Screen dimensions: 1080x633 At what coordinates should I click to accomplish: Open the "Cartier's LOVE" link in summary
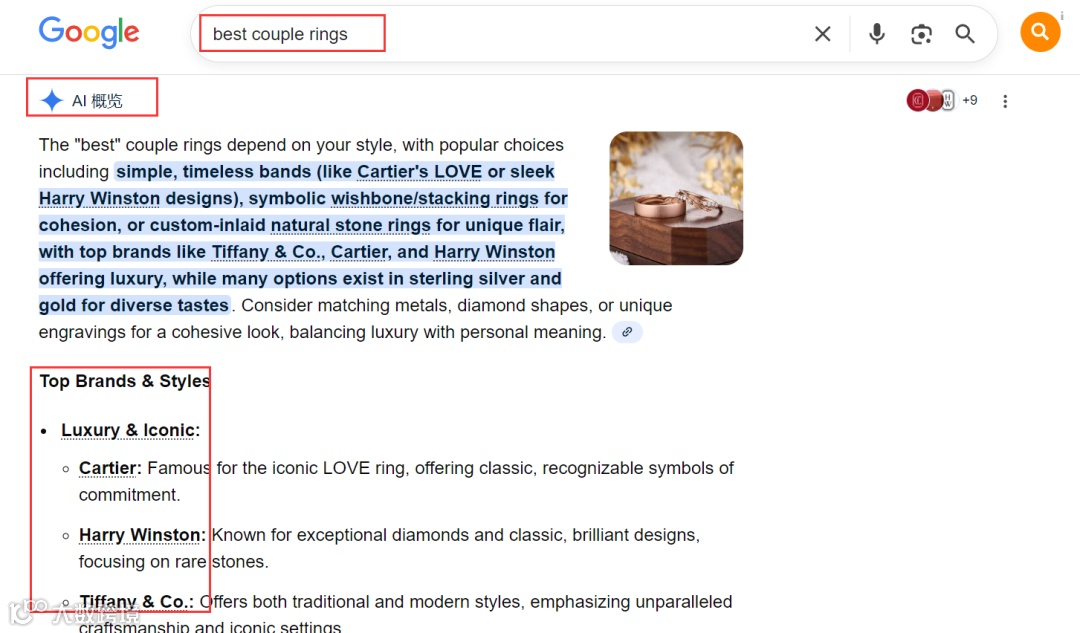point(419,172)
